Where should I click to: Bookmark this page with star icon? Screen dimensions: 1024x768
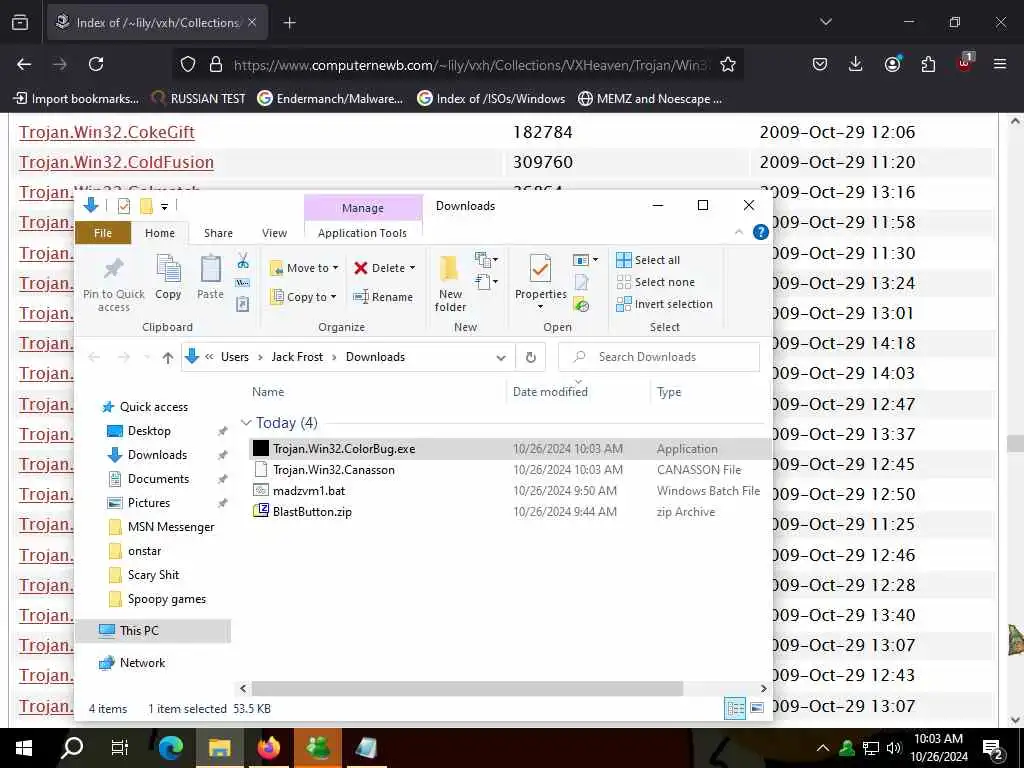[x=728, y=64]
